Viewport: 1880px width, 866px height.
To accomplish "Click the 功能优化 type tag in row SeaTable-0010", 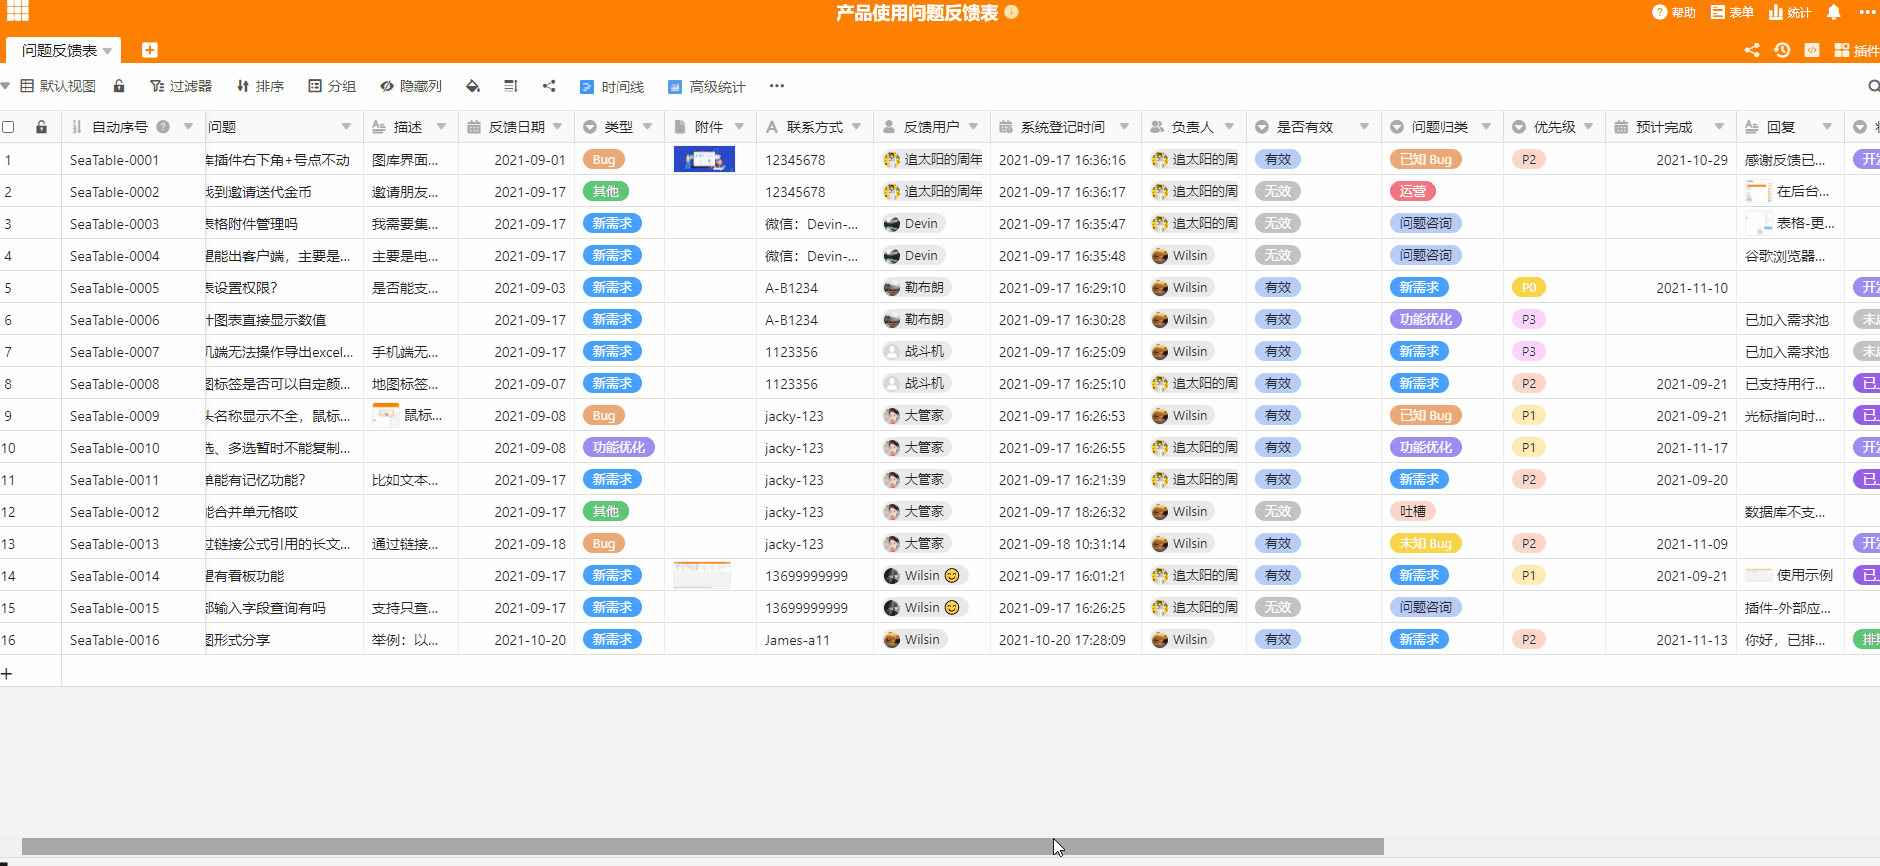I will tap(619, 447).
